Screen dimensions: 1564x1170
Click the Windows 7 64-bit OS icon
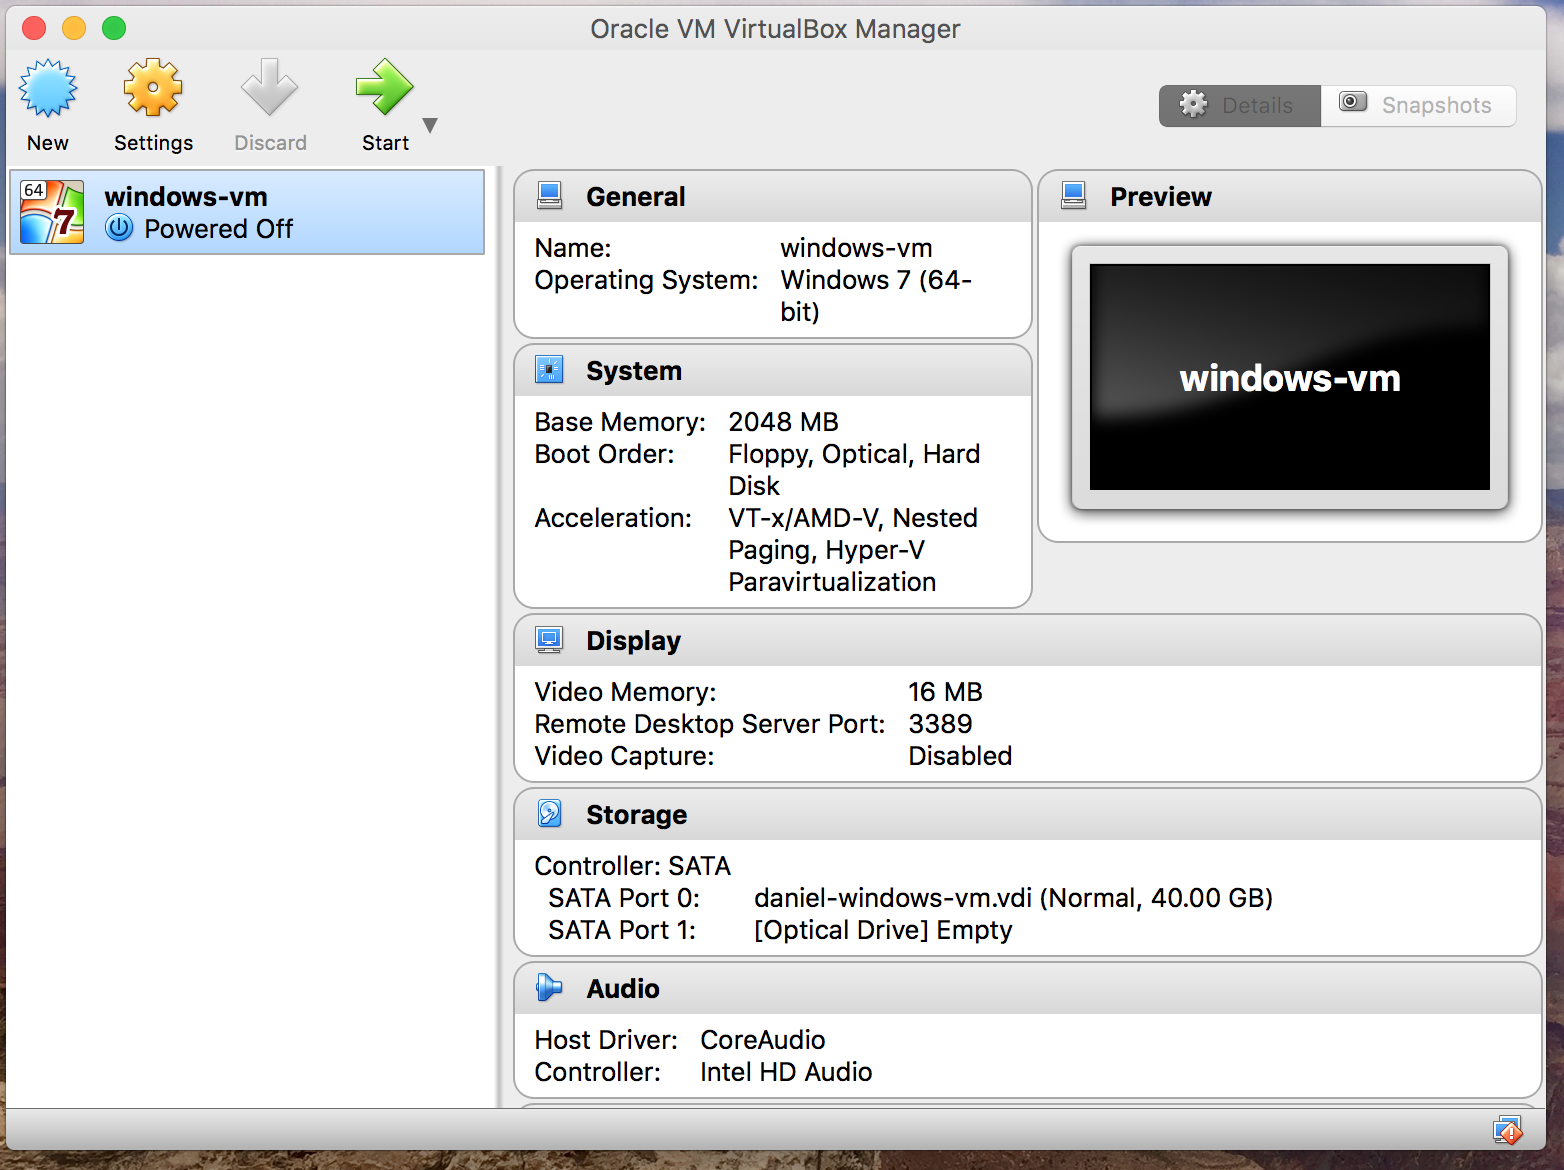click(52, 212)
